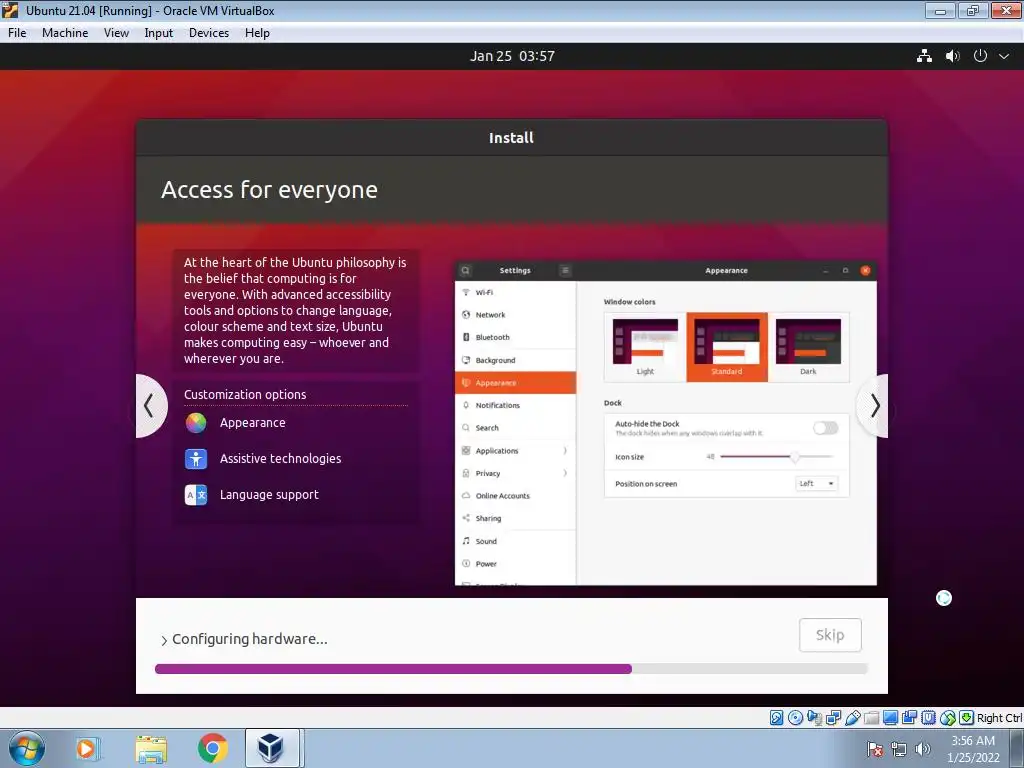Open the Machine menu
This screenshot has width=1024, height=768.
65,33
